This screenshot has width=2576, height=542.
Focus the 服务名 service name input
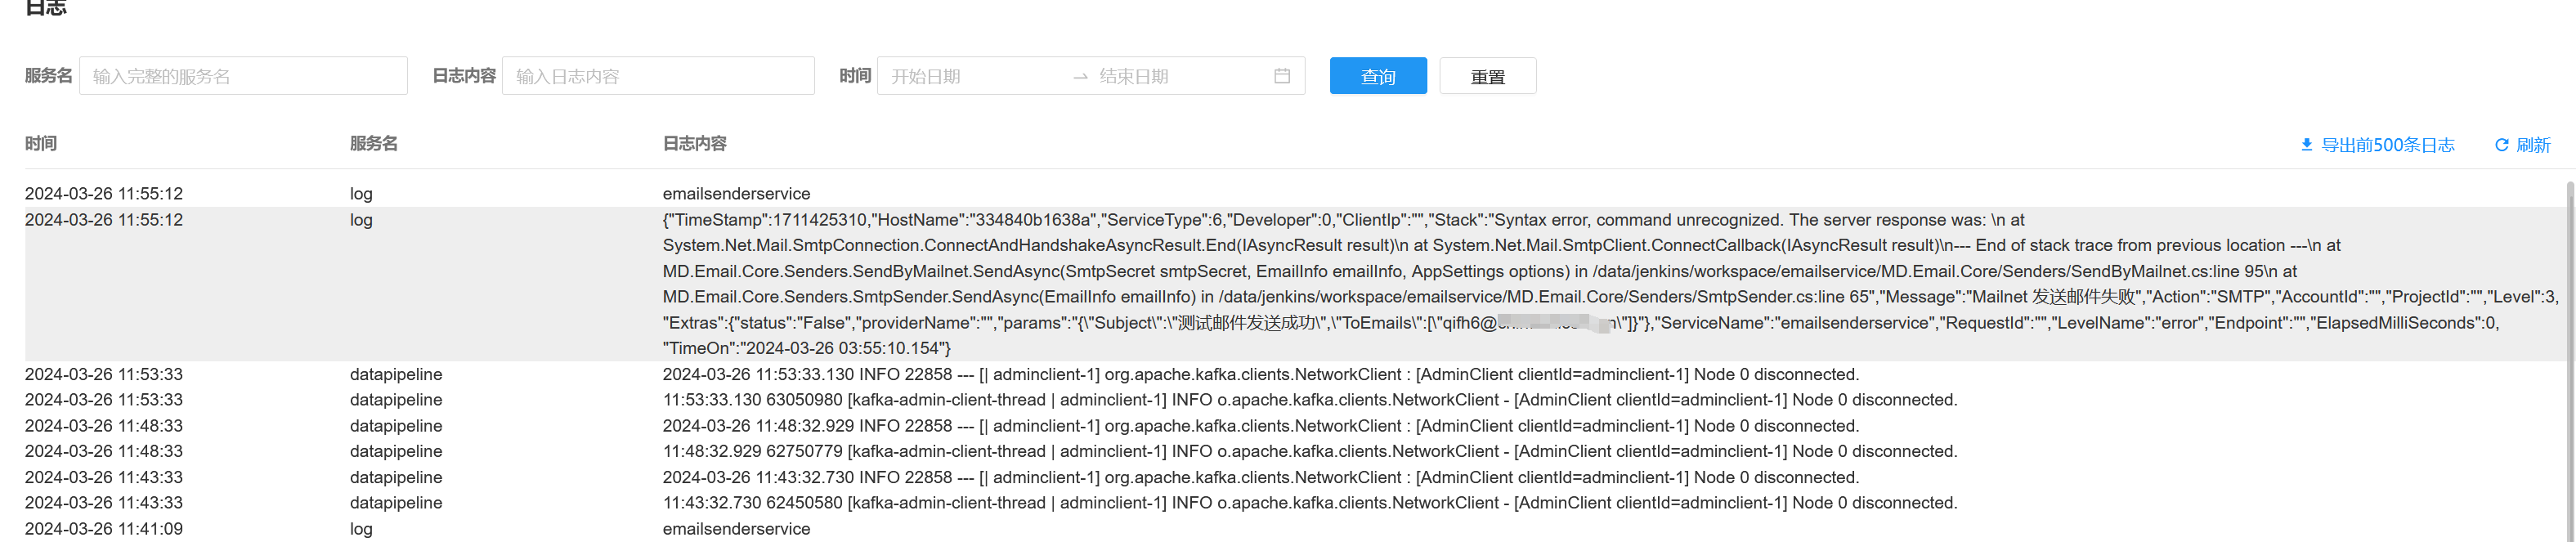click(x=243, y=76)
